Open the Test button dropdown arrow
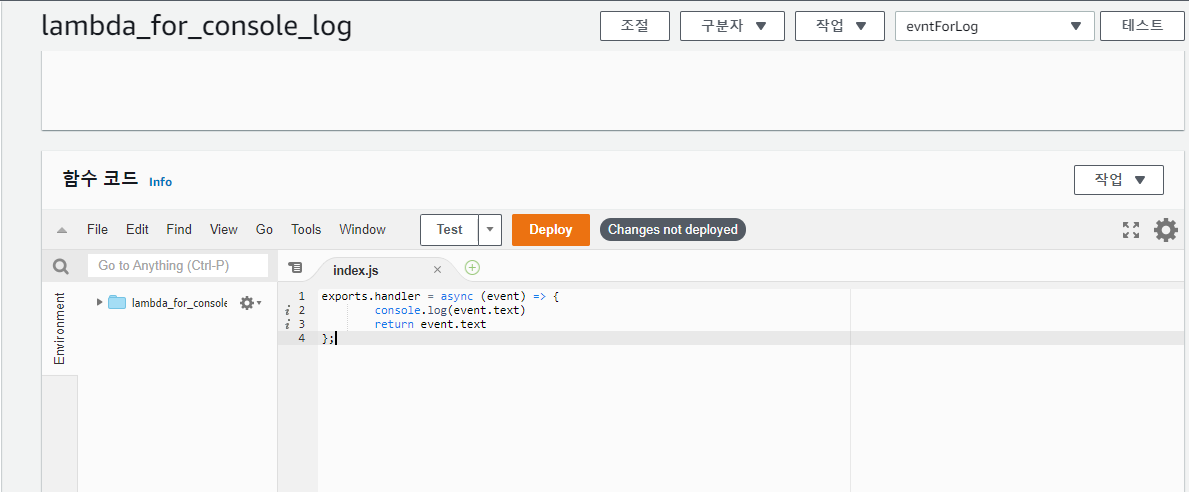Viewport: 1189px width, 492px height. (x=491, y=230)
